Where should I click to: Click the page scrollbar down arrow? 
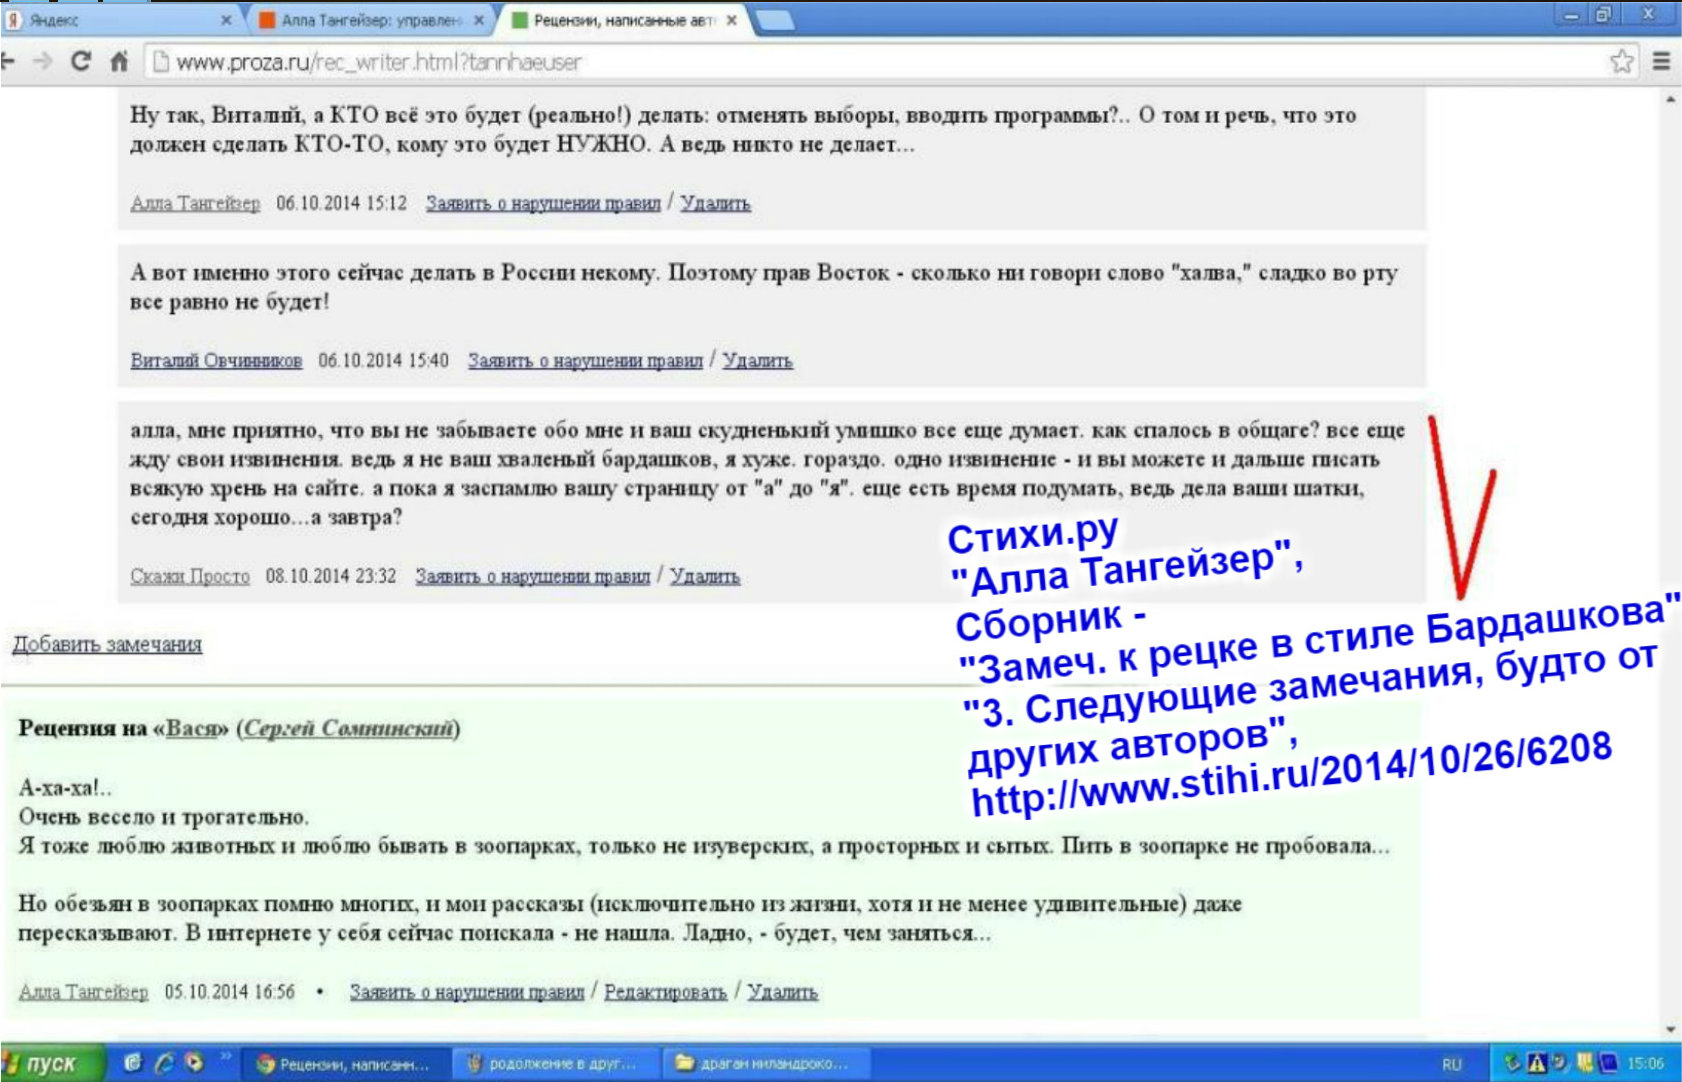pyautogui.click(x=1671, y=1029)
